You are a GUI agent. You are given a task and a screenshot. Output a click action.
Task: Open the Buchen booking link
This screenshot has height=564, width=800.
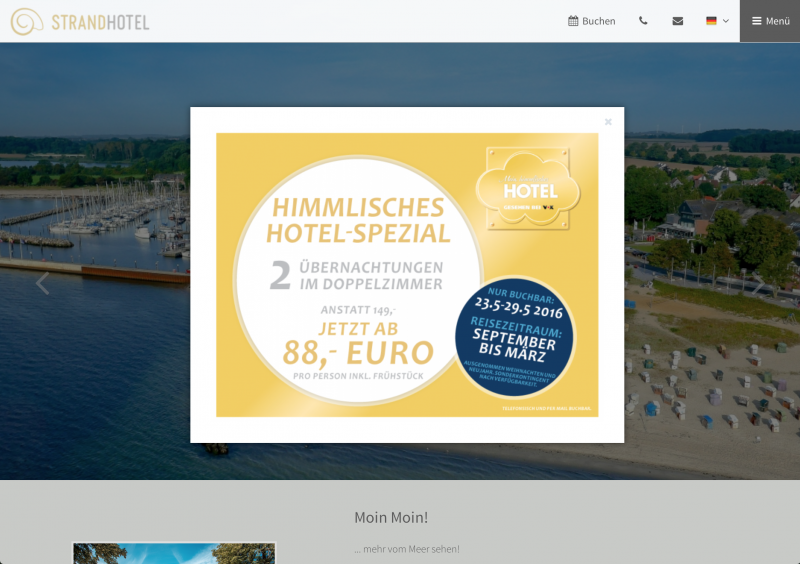click(x=591, y=21)
